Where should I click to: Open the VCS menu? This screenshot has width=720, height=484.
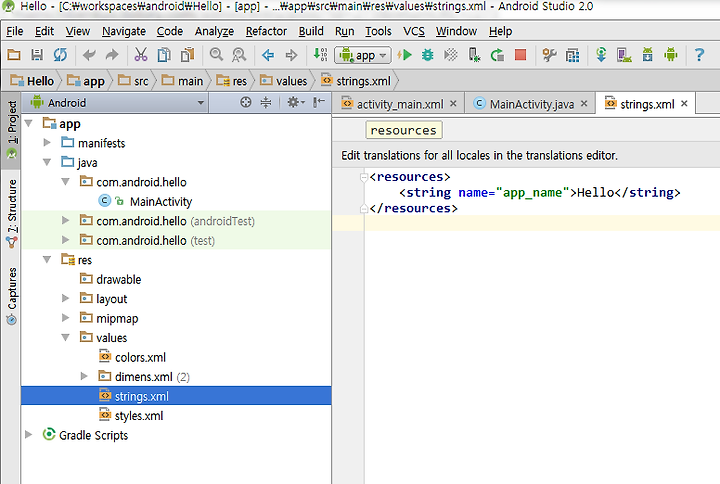(x=414, y=31)
